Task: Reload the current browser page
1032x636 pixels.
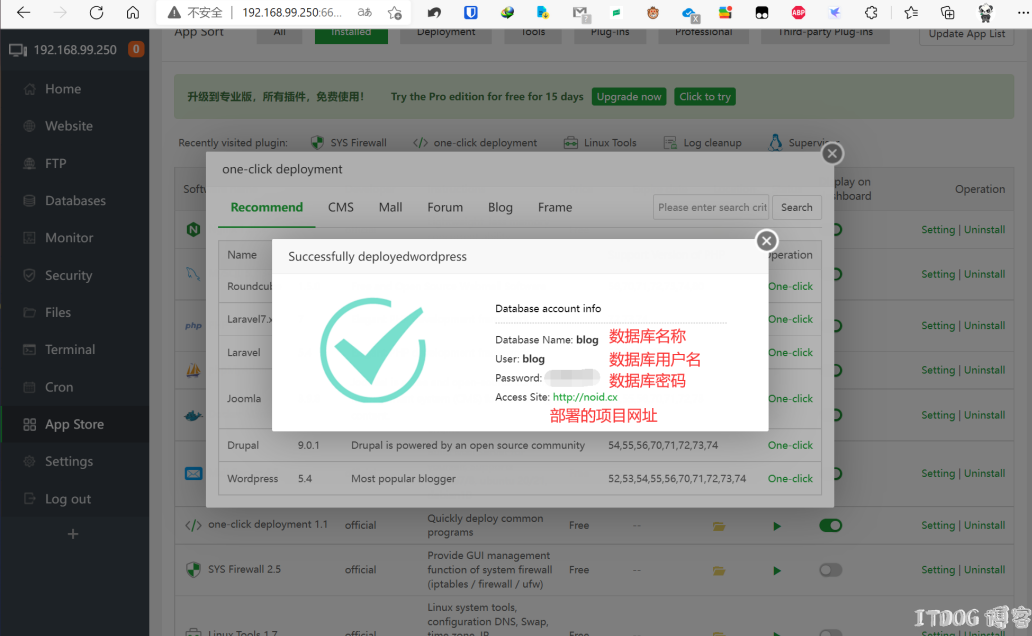Action: tap(96, 13)
